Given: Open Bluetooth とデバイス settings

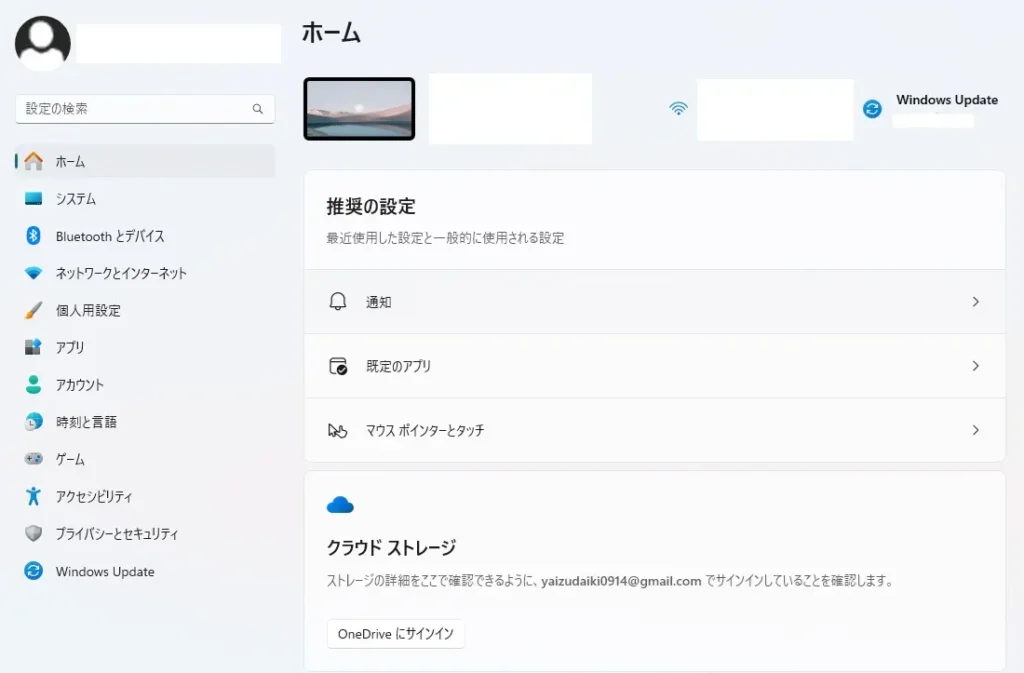Looking at the screenshot, I should pos(145,236).
